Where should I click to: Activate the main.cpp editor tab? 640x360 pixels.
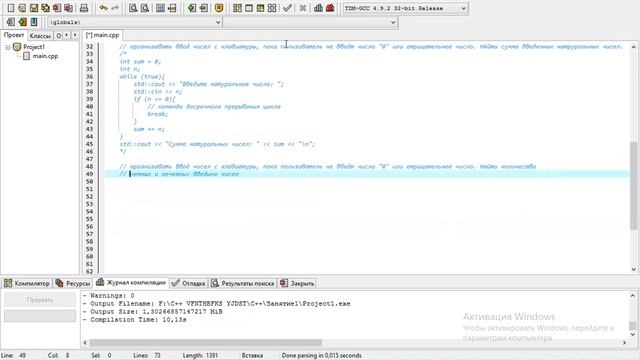(102, 35)
